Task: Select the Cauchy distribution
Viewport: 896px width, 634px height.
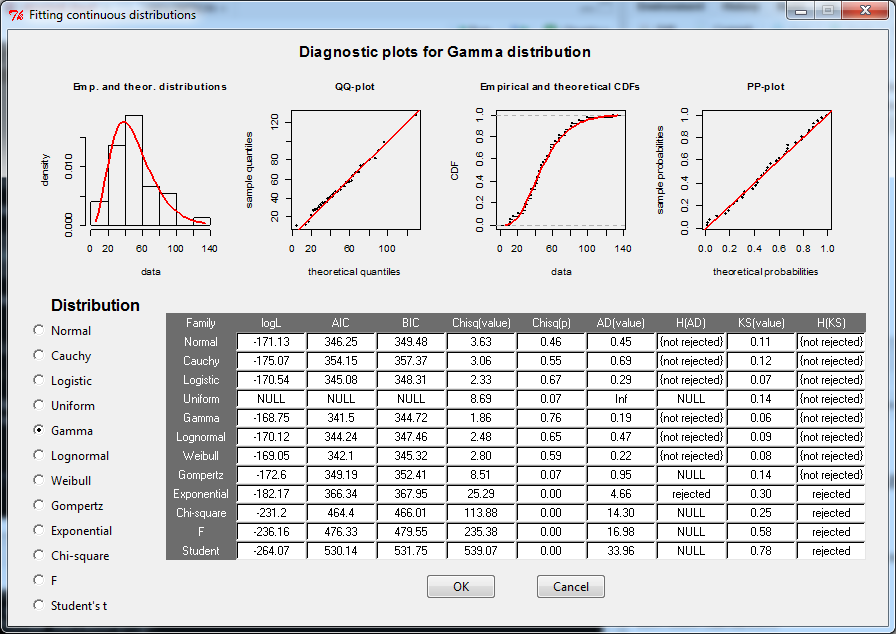Action: pos(38,355)
